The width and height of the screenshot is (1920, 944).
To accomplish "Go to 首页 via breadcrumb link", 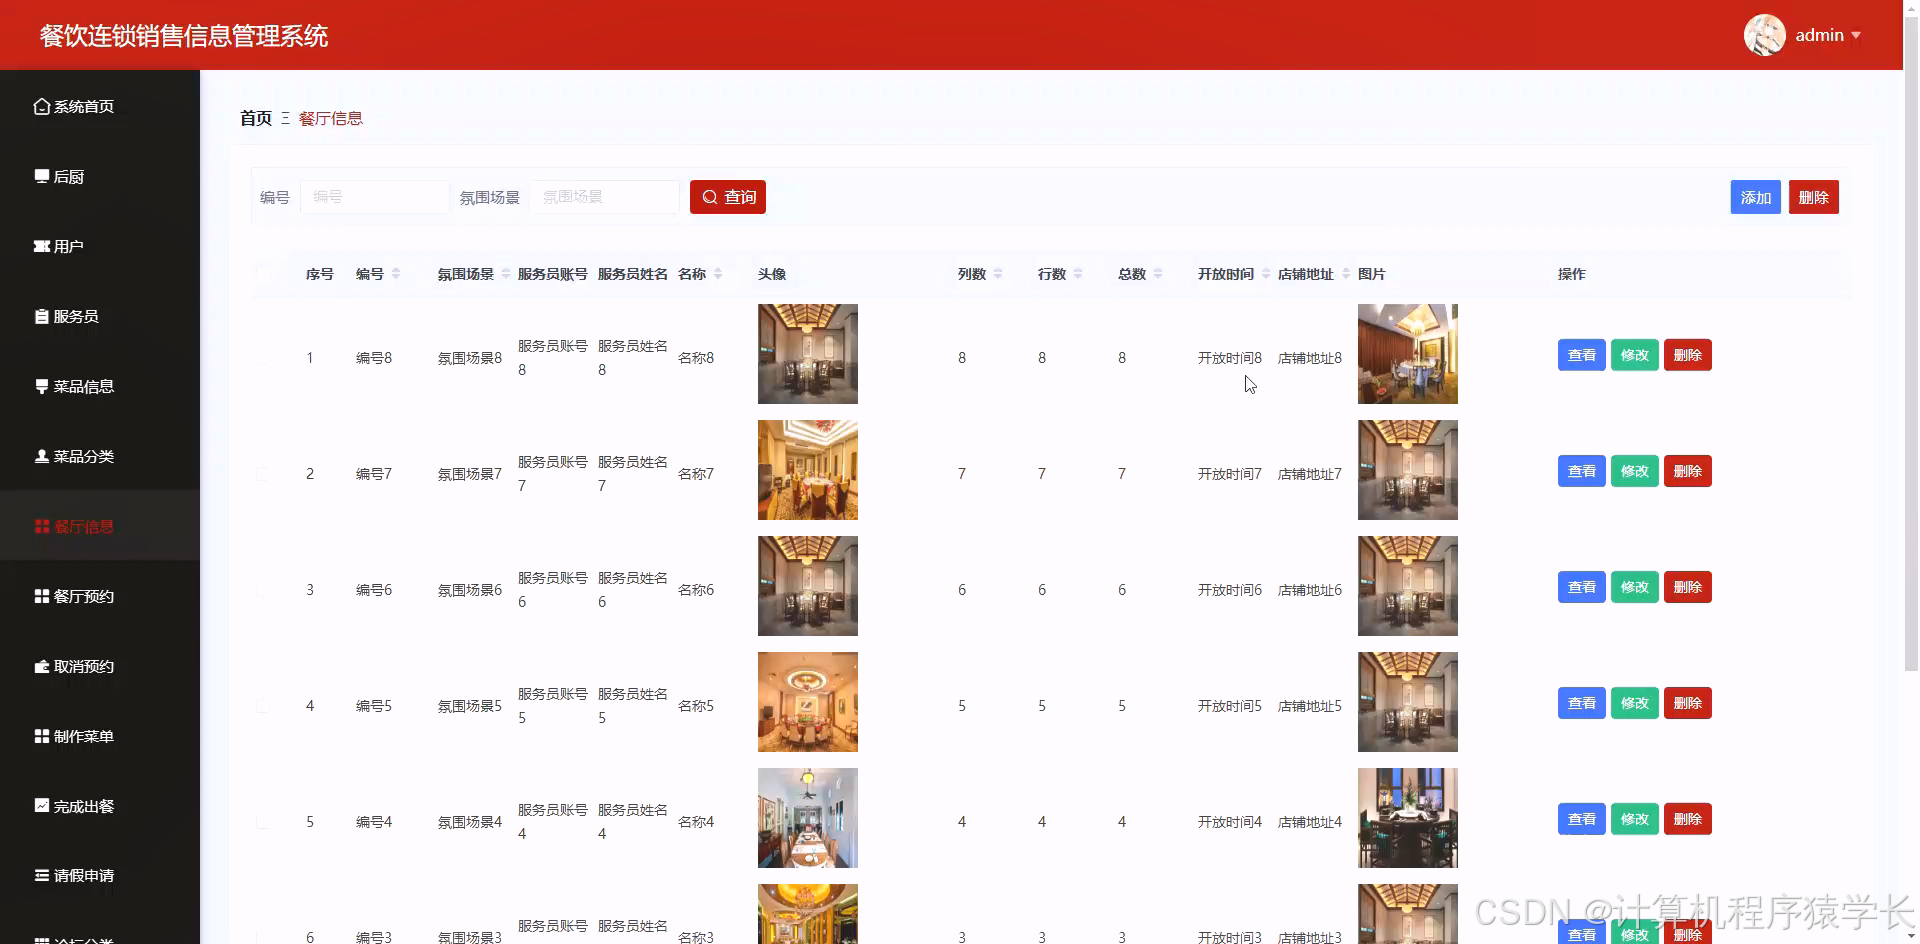I will pyautogui.click(x=256, y=118).
